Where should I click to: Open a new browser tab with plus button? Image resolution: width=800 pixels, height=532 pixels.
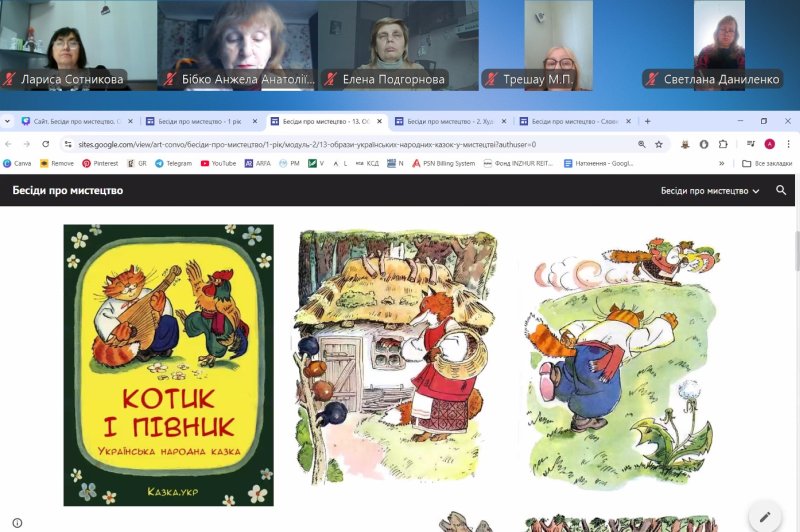tap(647, 121)
